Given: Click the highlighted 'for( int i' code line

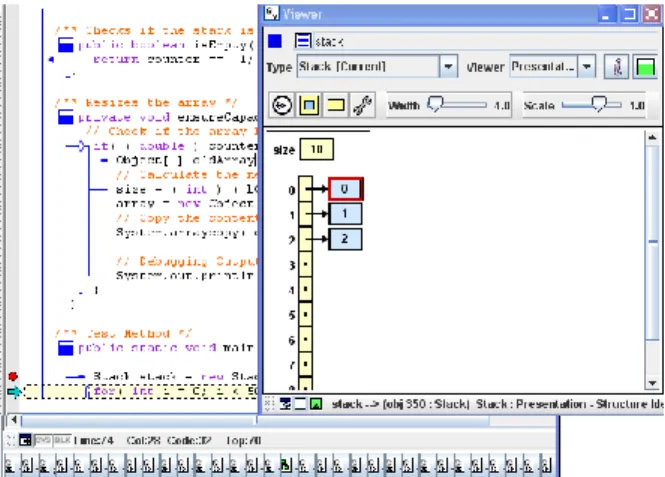Looking at the screenshot, I should 175,391.
